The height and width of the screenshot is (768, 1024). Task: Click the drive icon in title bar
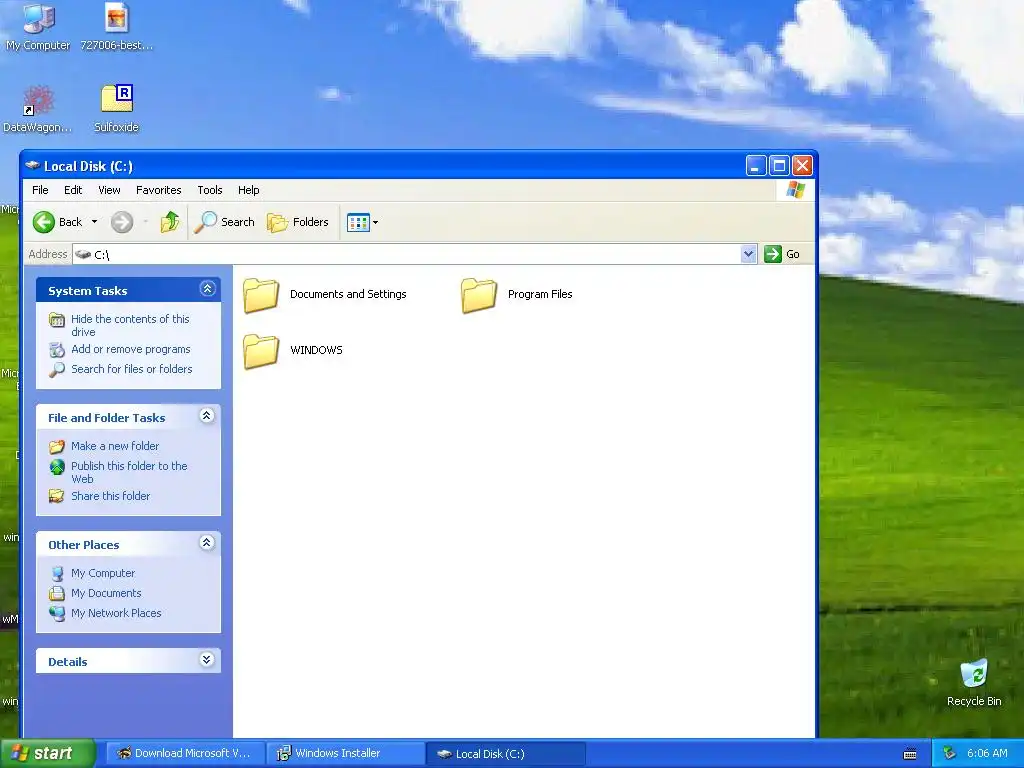pyautogui.click(x=32, y=166)
